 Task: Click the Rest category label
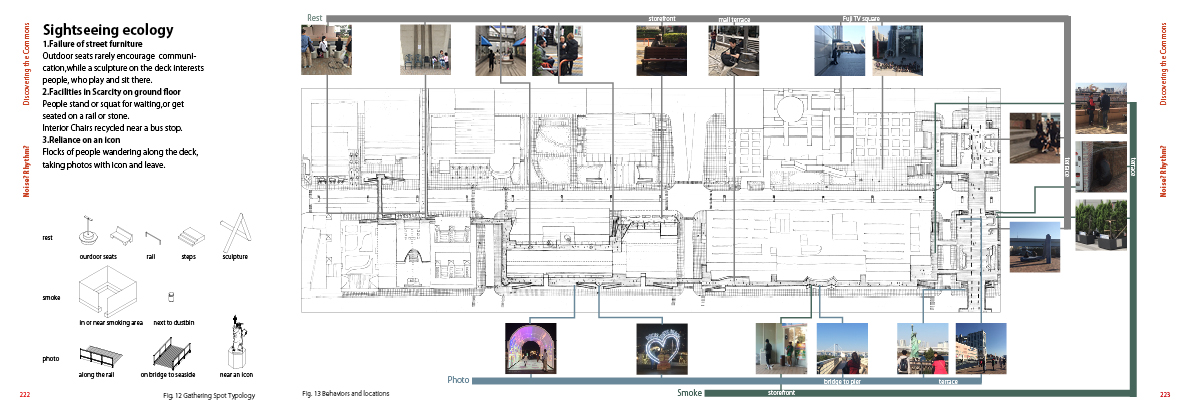(315, 18)
